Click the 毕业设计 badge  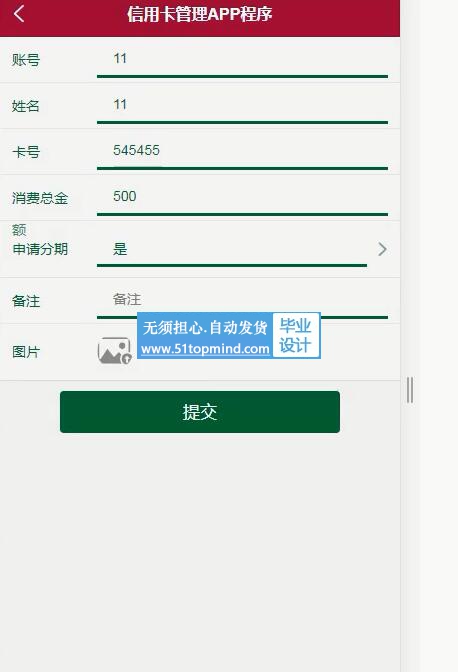[296, 335]
